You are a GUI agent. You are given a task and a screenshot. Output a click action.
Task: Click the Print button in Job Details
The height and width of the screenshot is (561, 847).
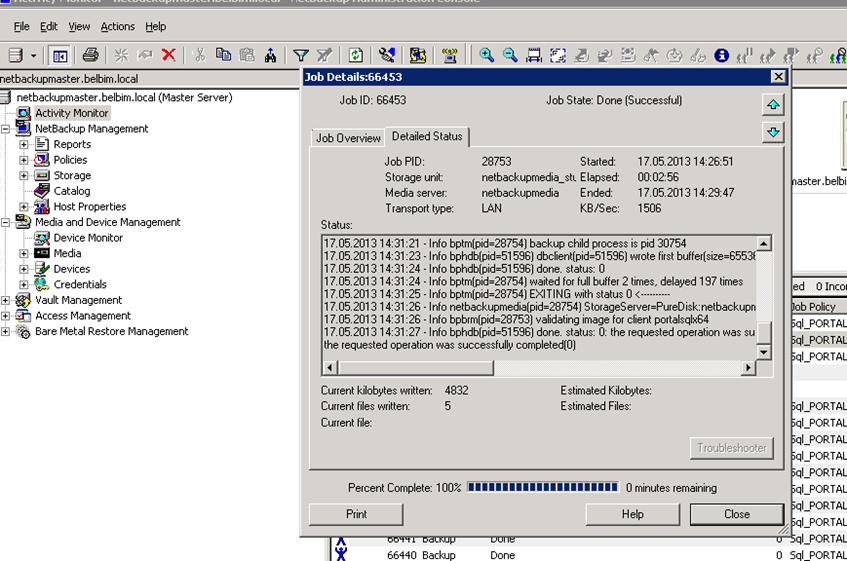(356, 514)
